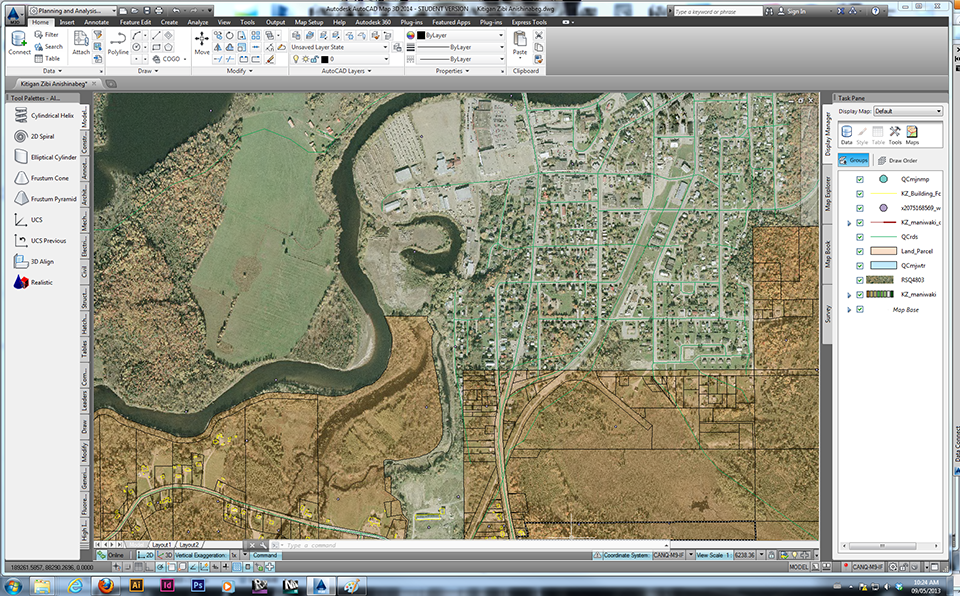Click the Connect data icon
960x596 pixels.
click(19, 41)
